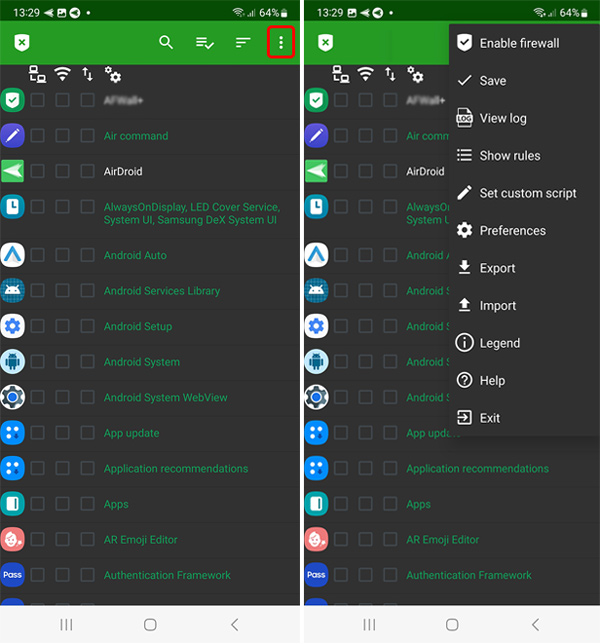Toggle Wi-Fi checkbox for Android System, left screen
Viewport: 600px width, 644px height.
pyautogui.click(x=62, y=361)
